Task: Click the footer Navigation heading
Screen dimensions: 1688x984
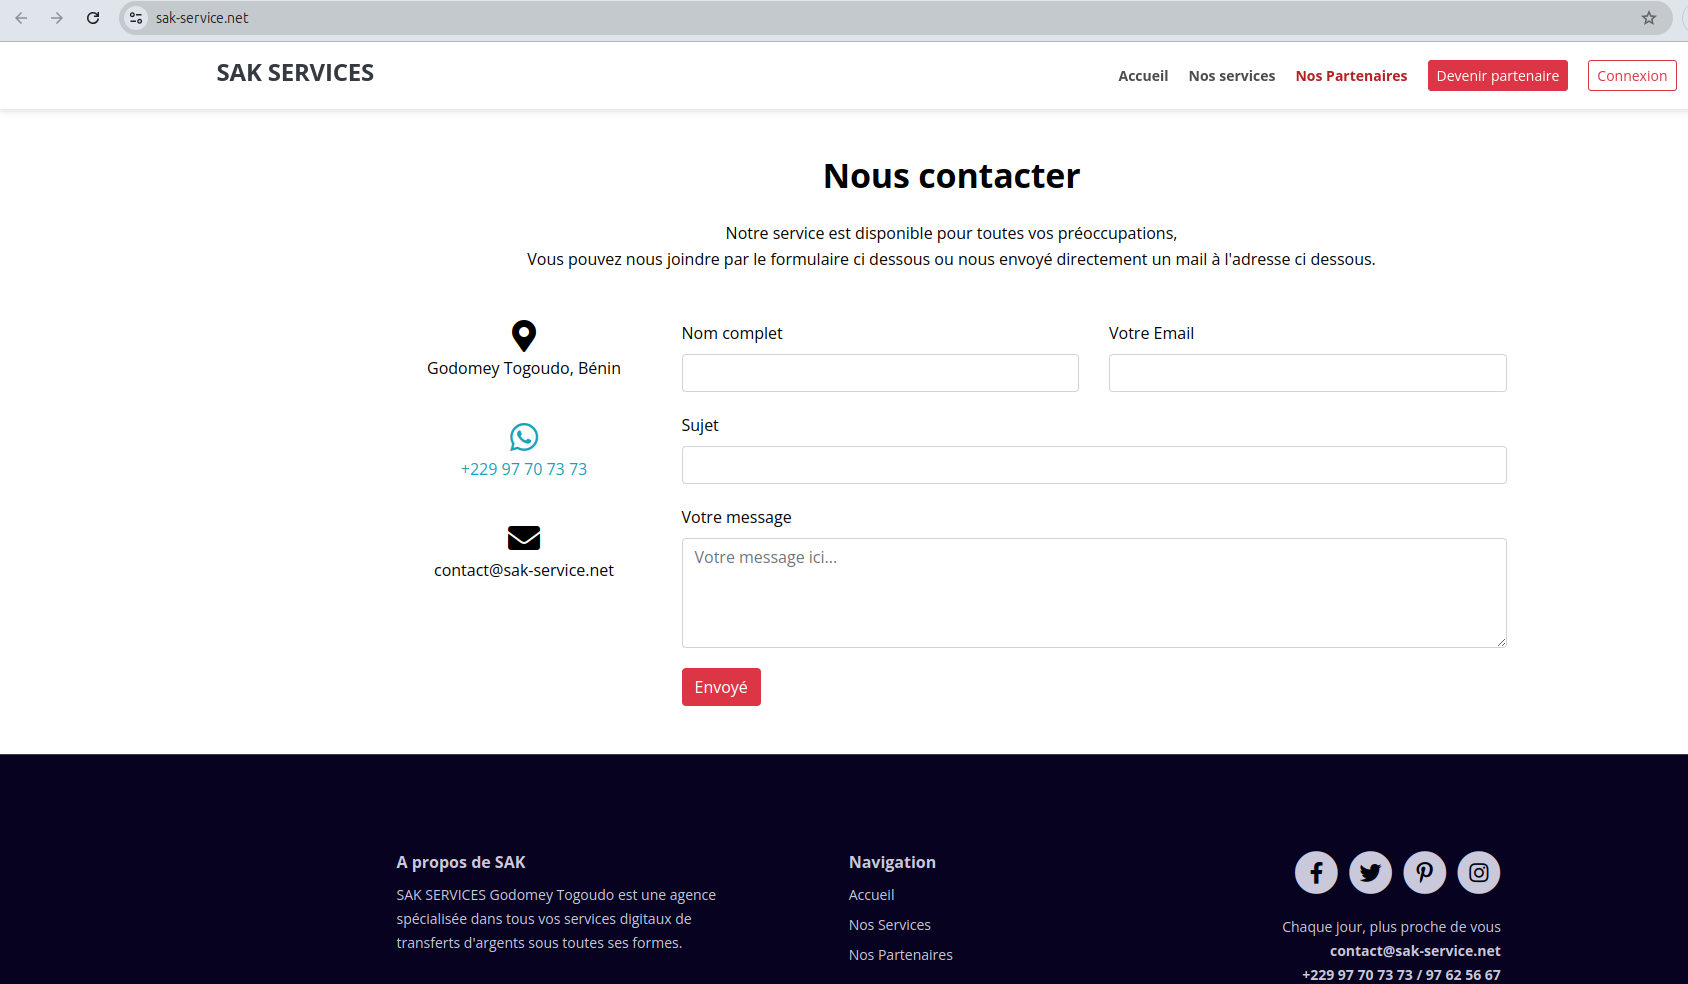Action: coord(892,862)
